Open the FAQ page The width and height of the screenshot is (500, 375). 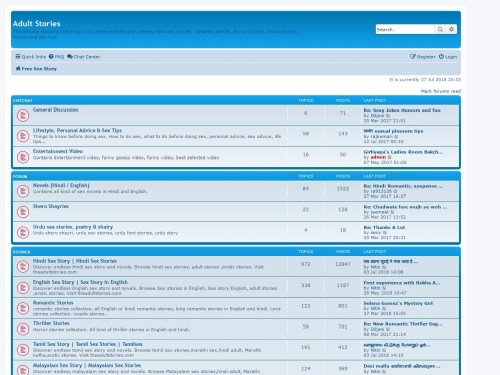[56, 57]
